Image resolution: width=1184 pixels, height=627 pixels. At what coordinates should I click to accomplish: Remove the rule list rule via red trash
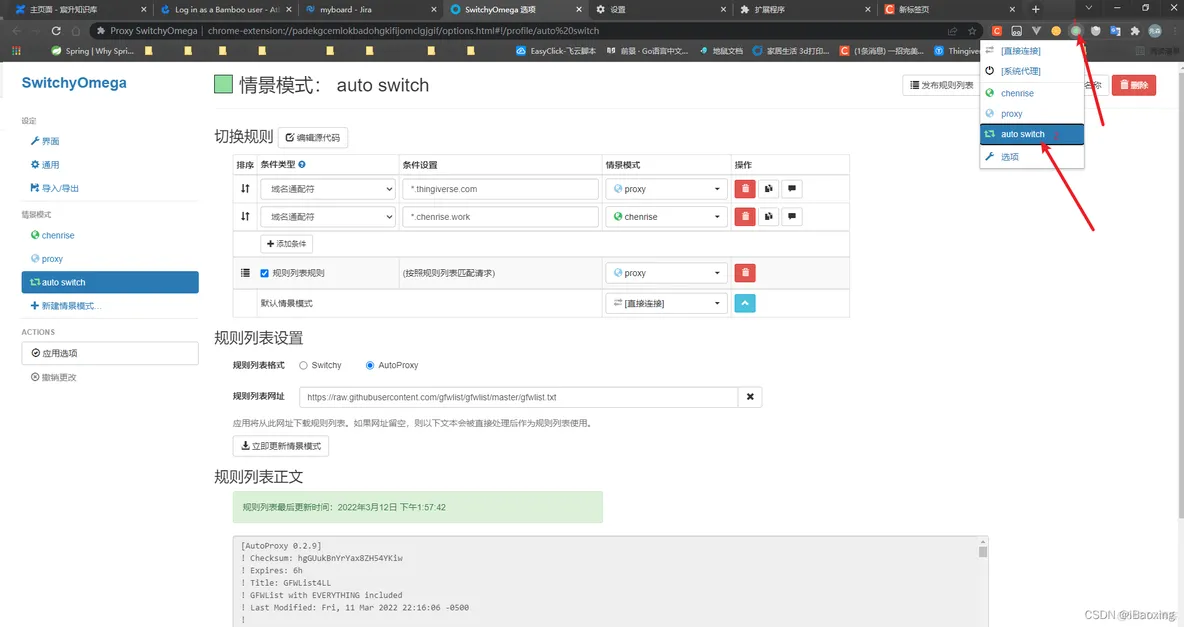(745, 273)
